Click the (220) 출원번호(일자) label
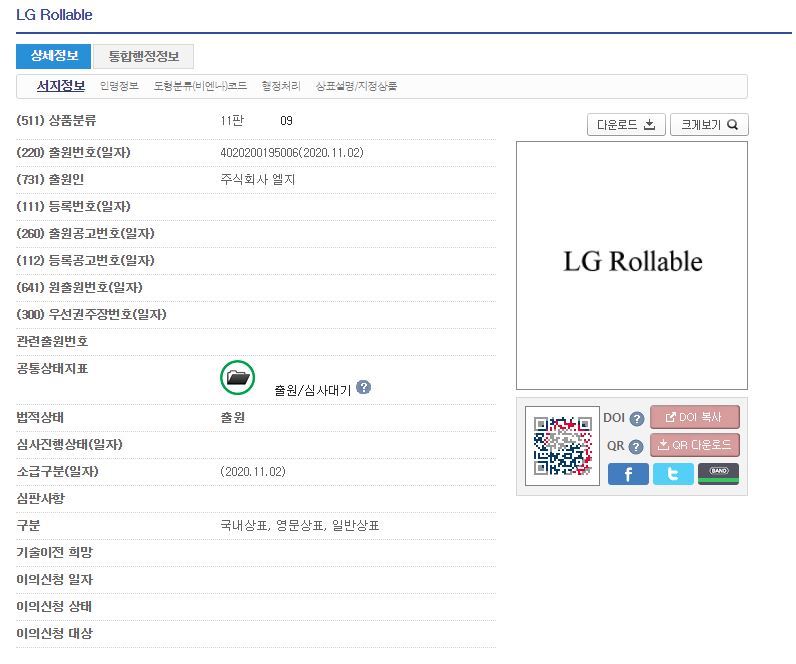This screenshot has height=664, width=796. [74, 153]
